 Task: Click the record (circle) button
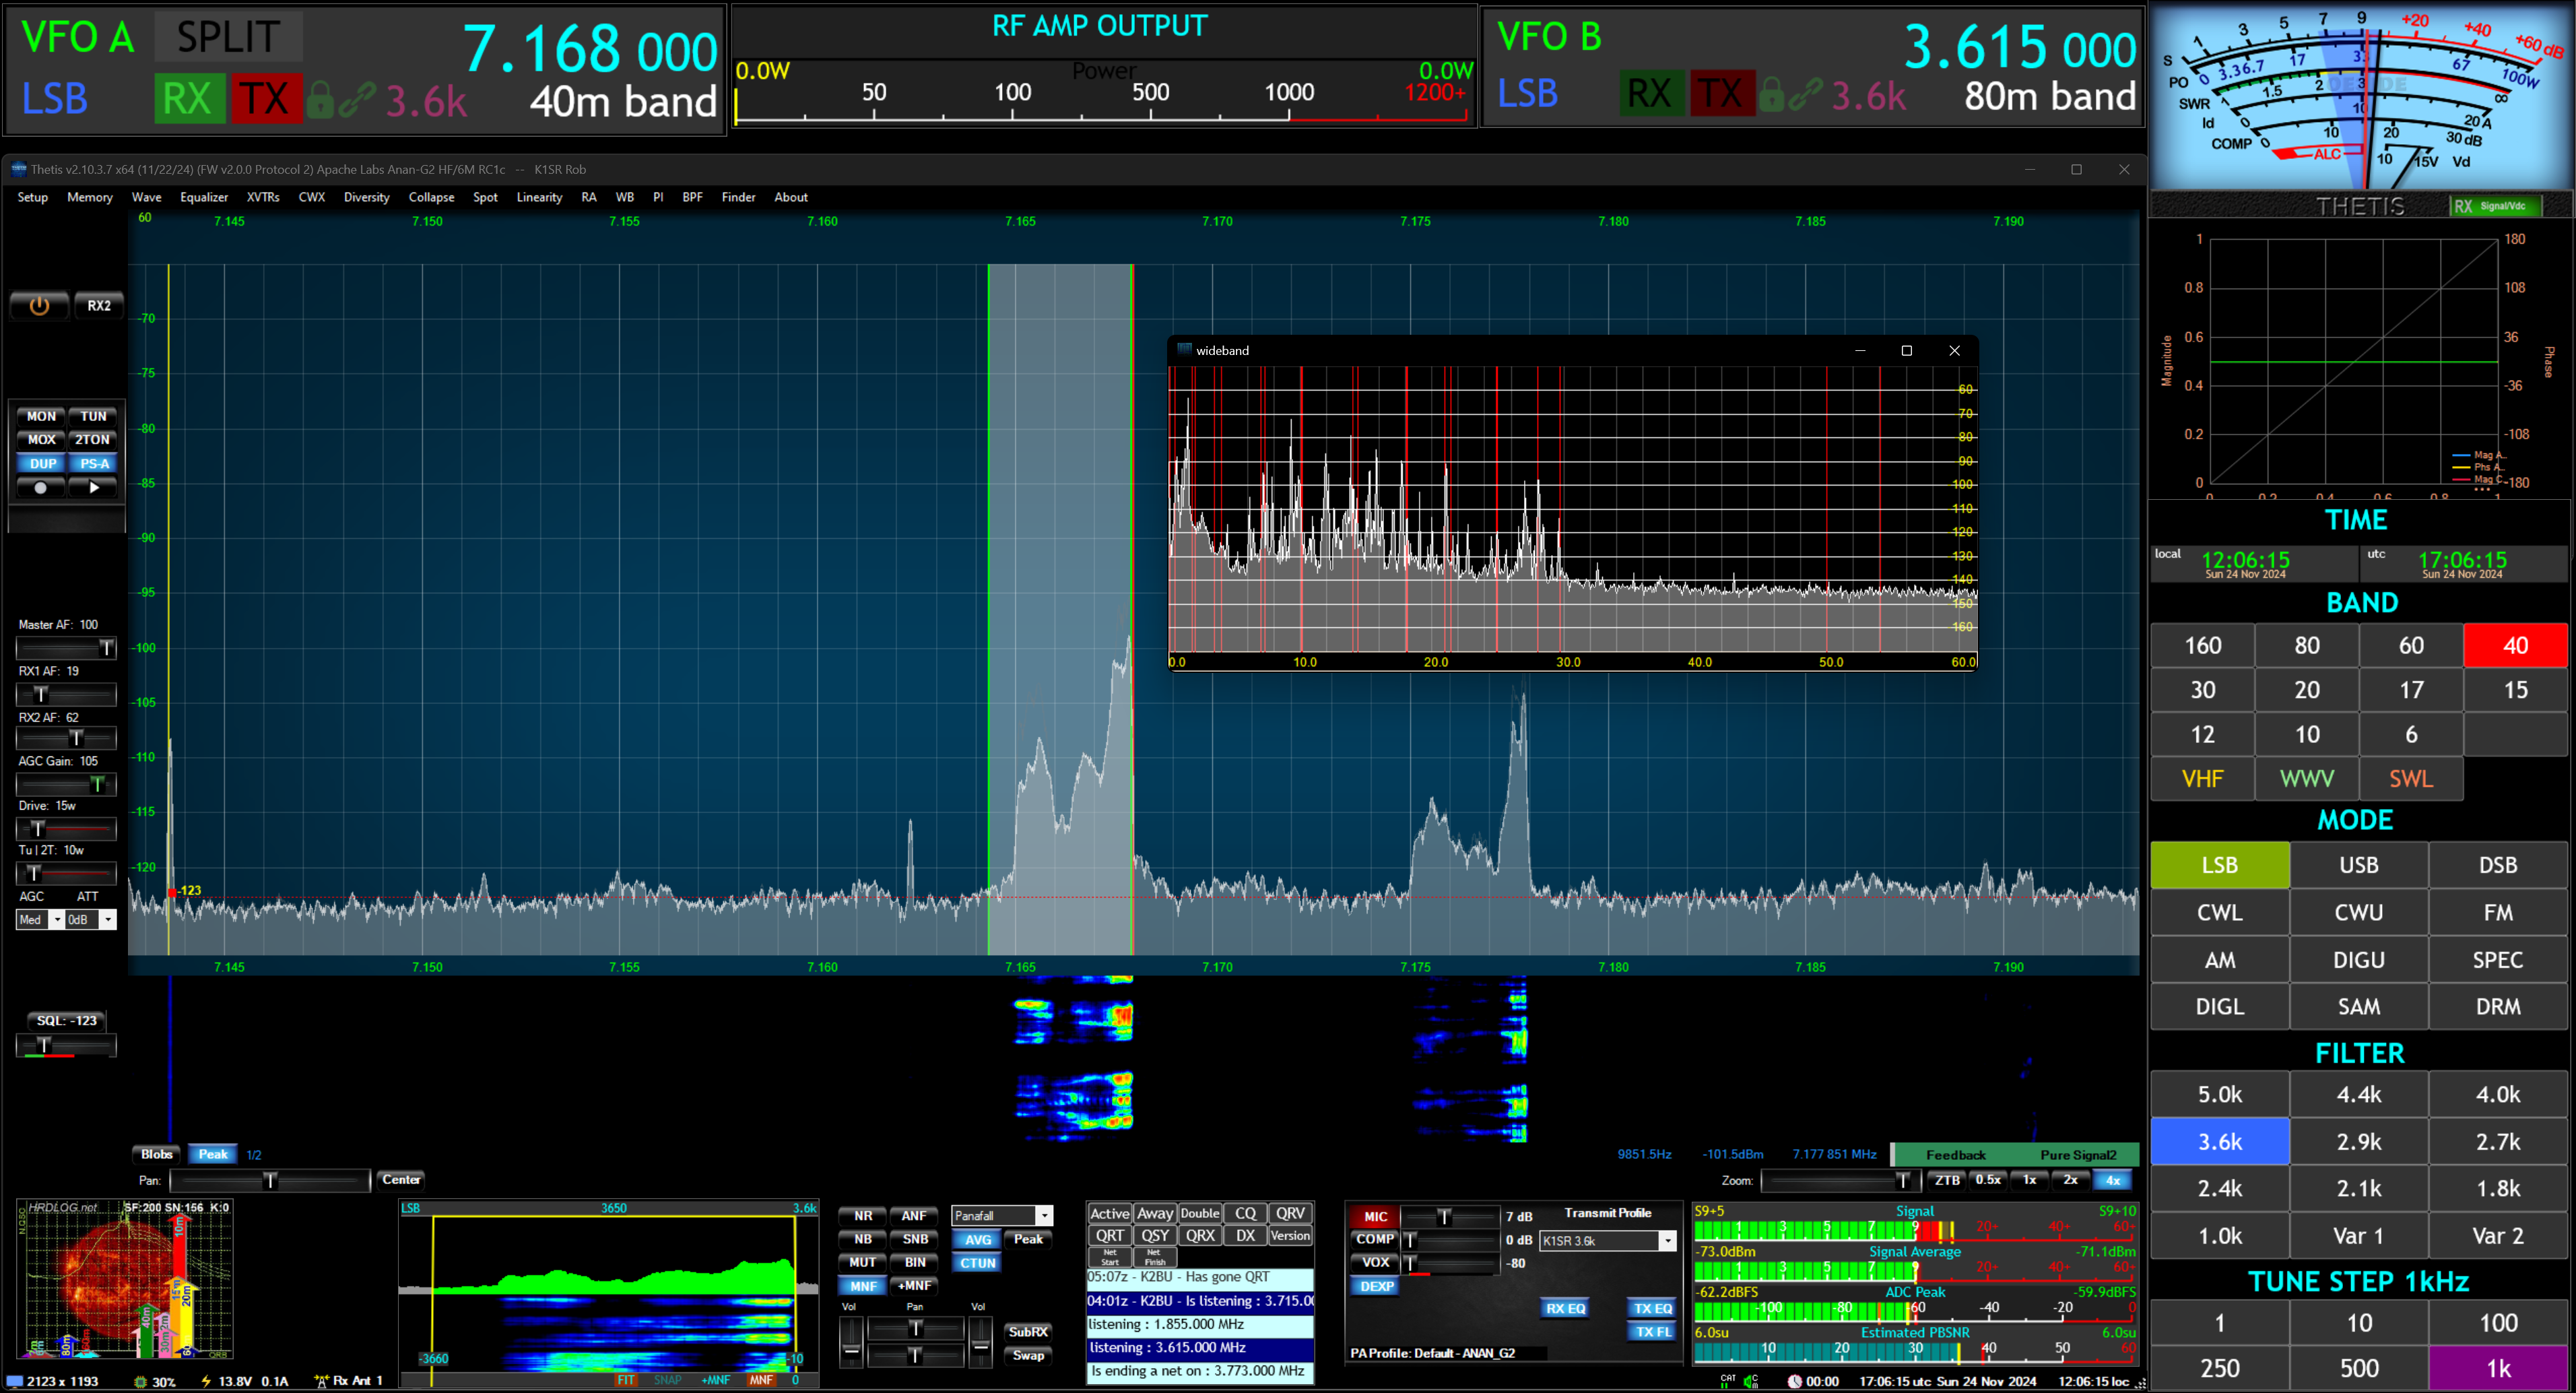click(x=40, y=488)
